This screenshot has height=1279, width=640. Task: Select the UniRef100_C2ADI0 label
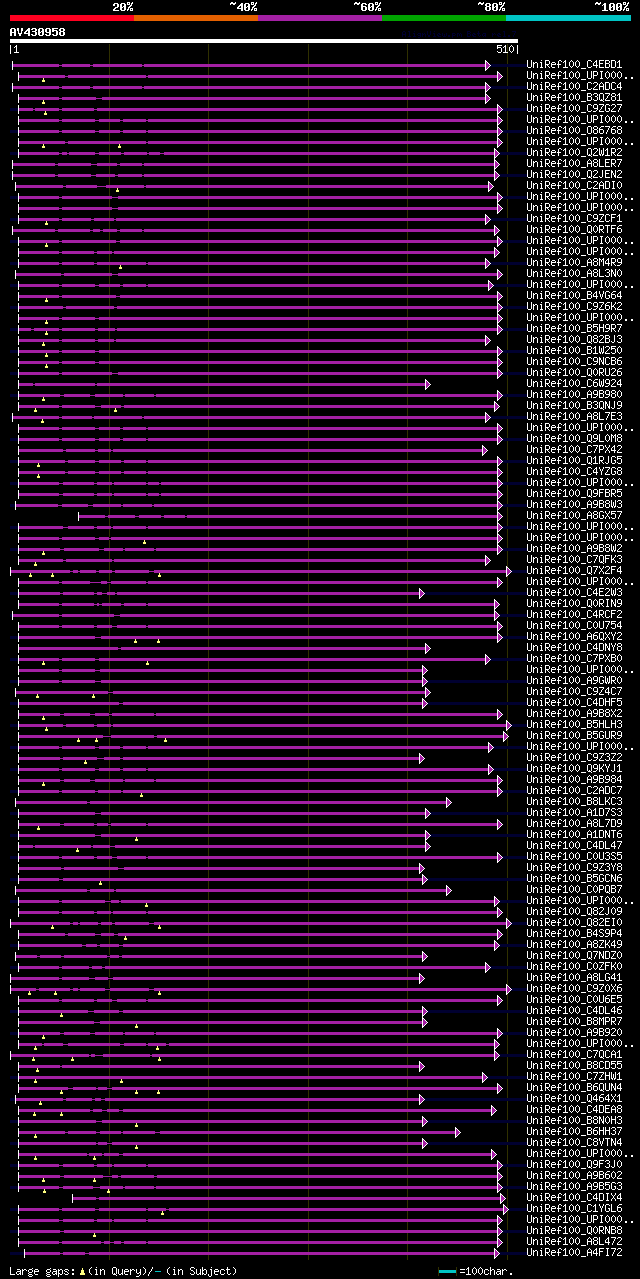coord(574,186)
